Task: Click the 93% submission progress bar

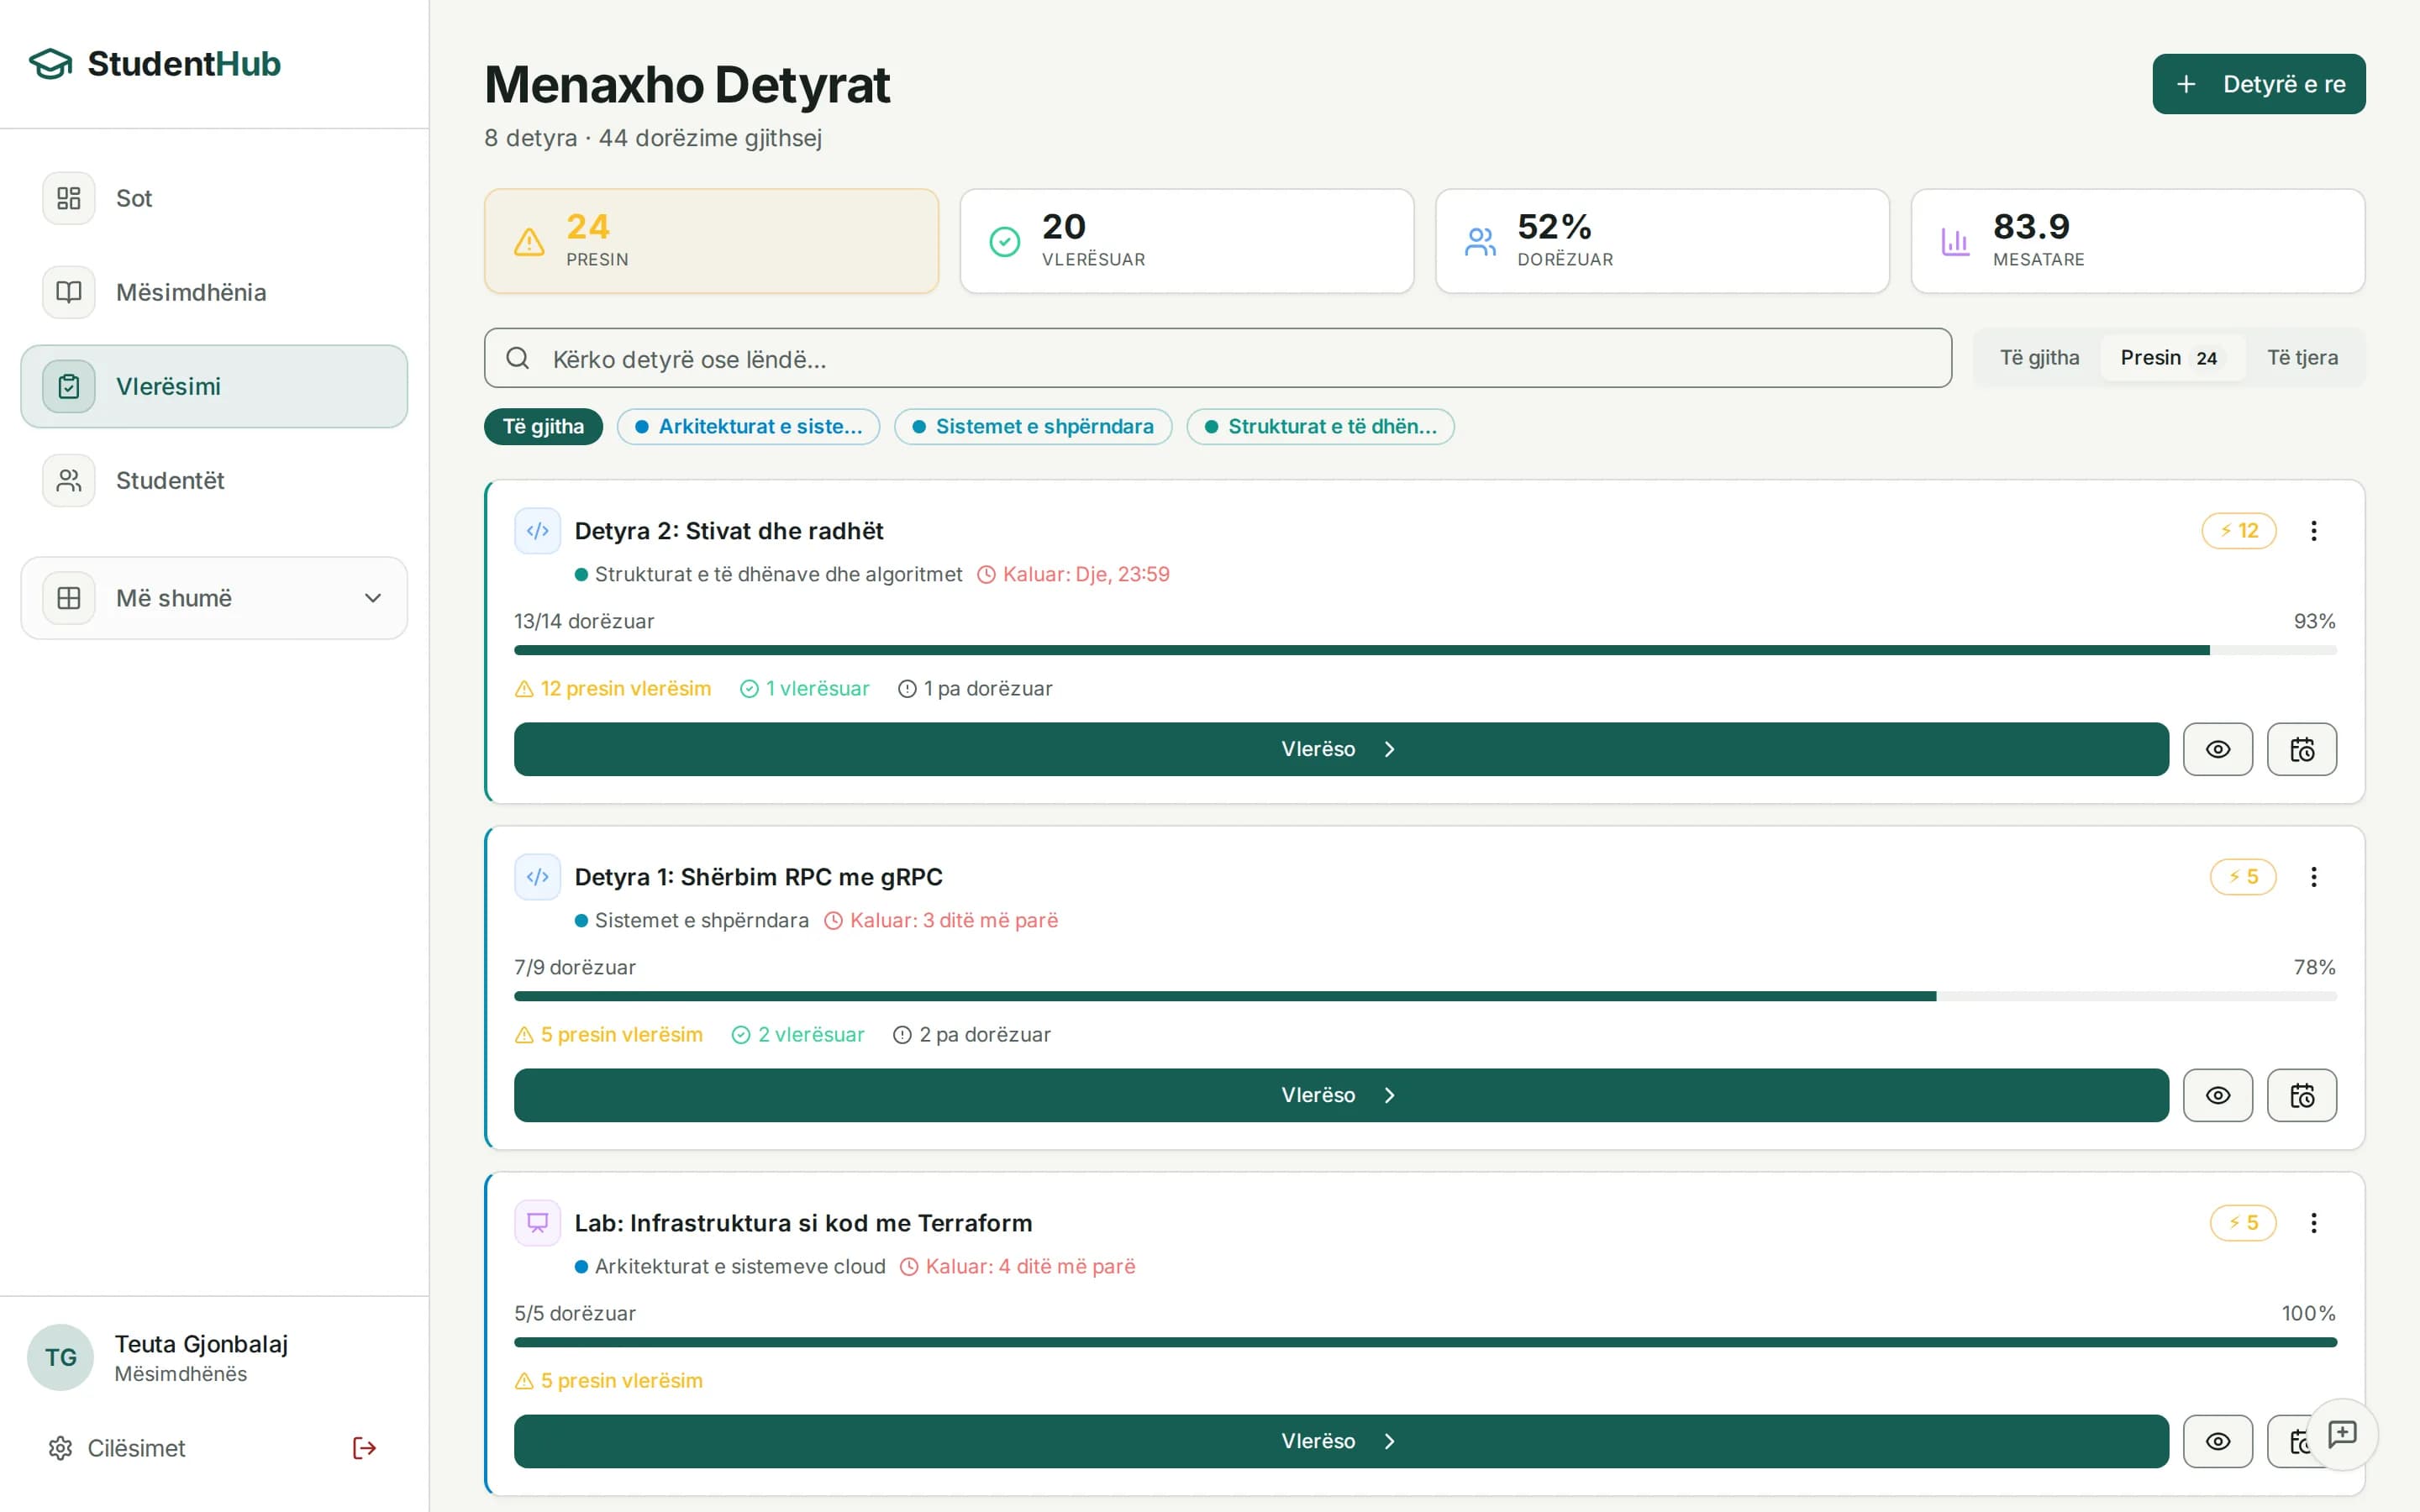Action: (1425, 650)
